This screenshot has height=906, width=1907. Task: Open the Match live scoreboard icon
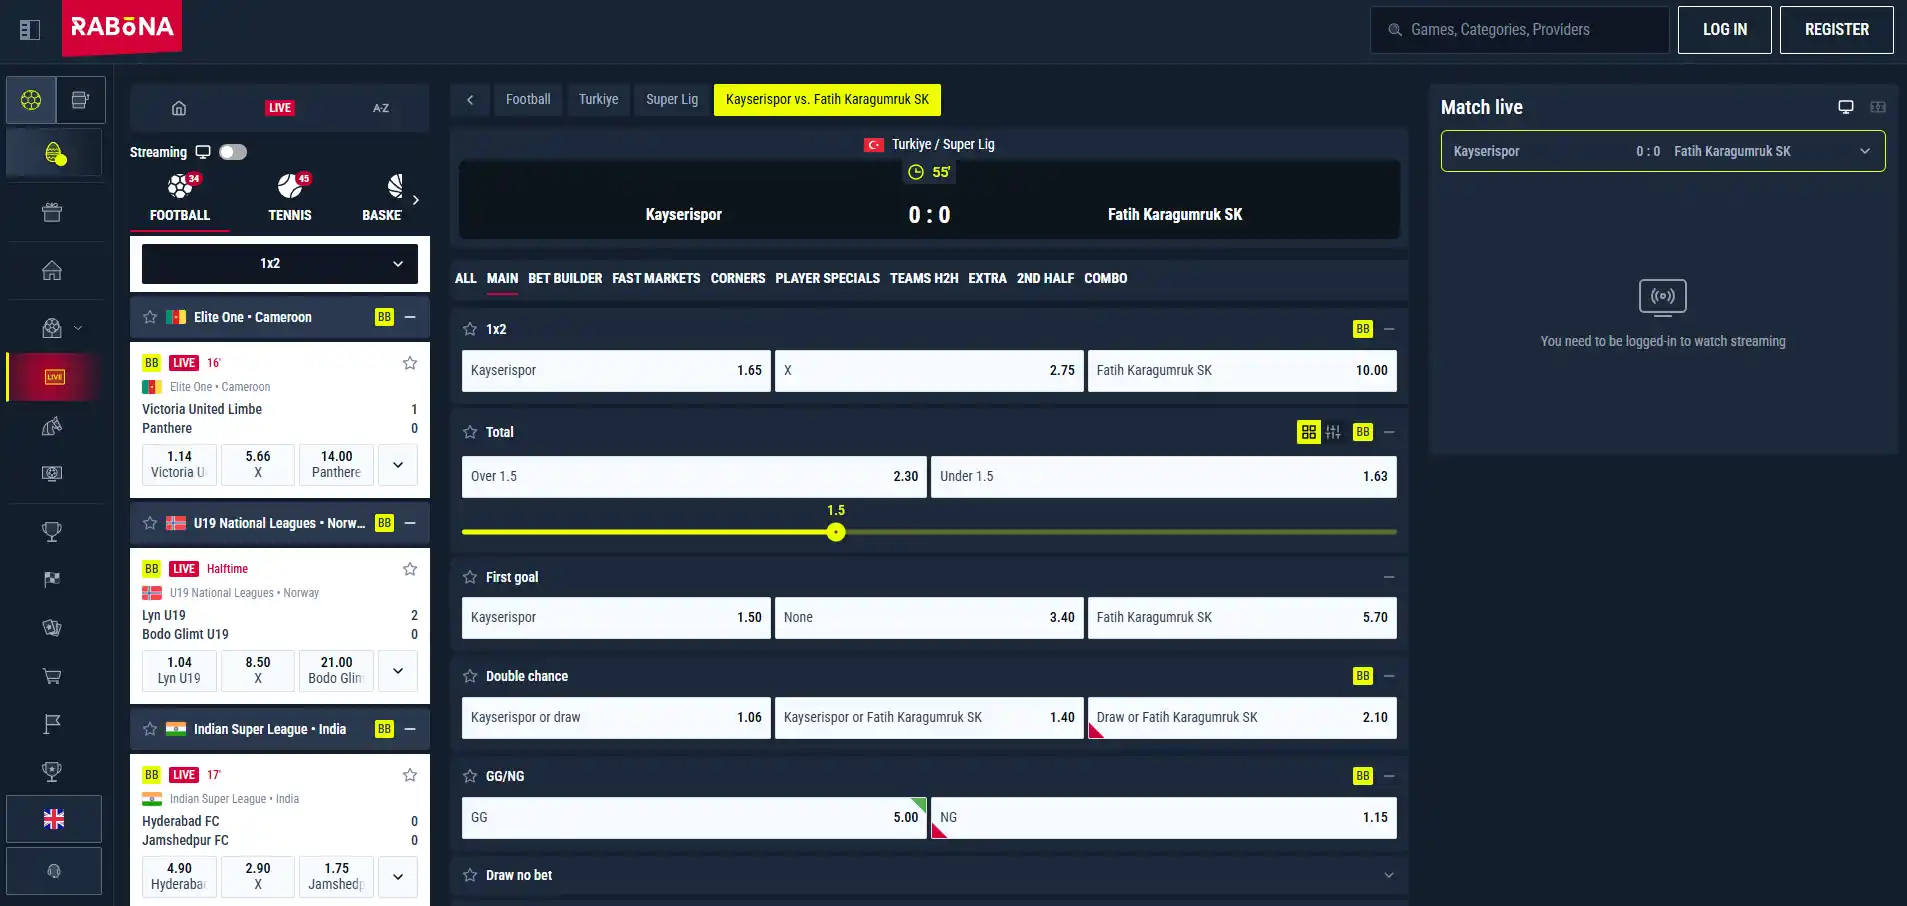coord(1878,107)
